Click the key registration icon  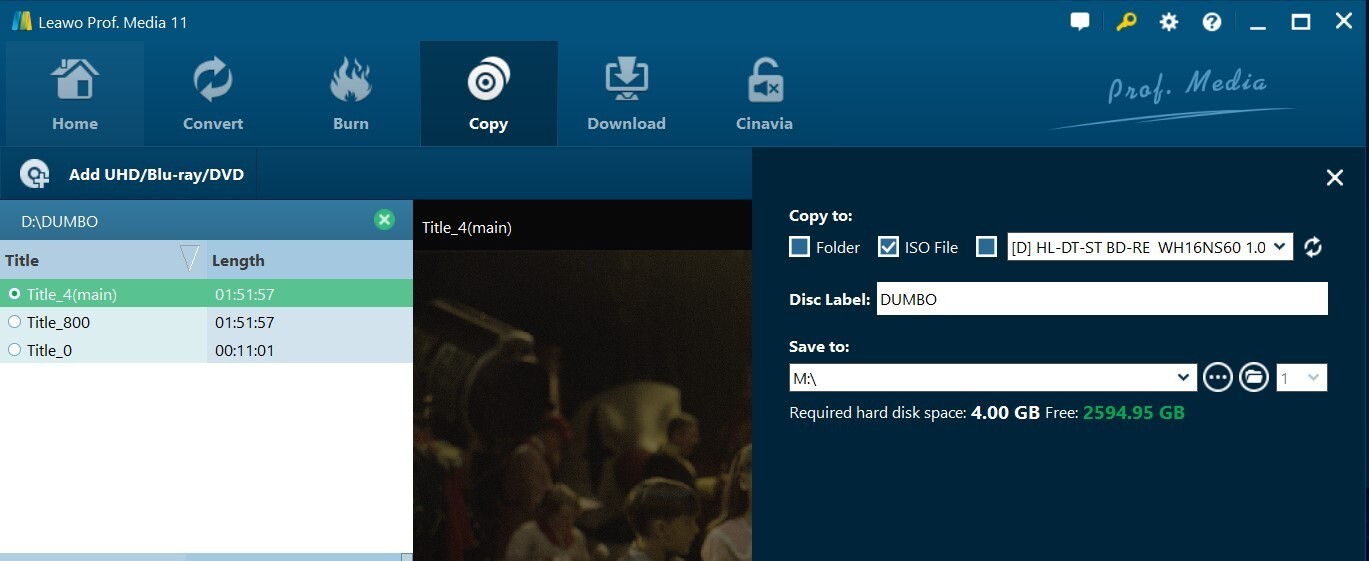1126,22
